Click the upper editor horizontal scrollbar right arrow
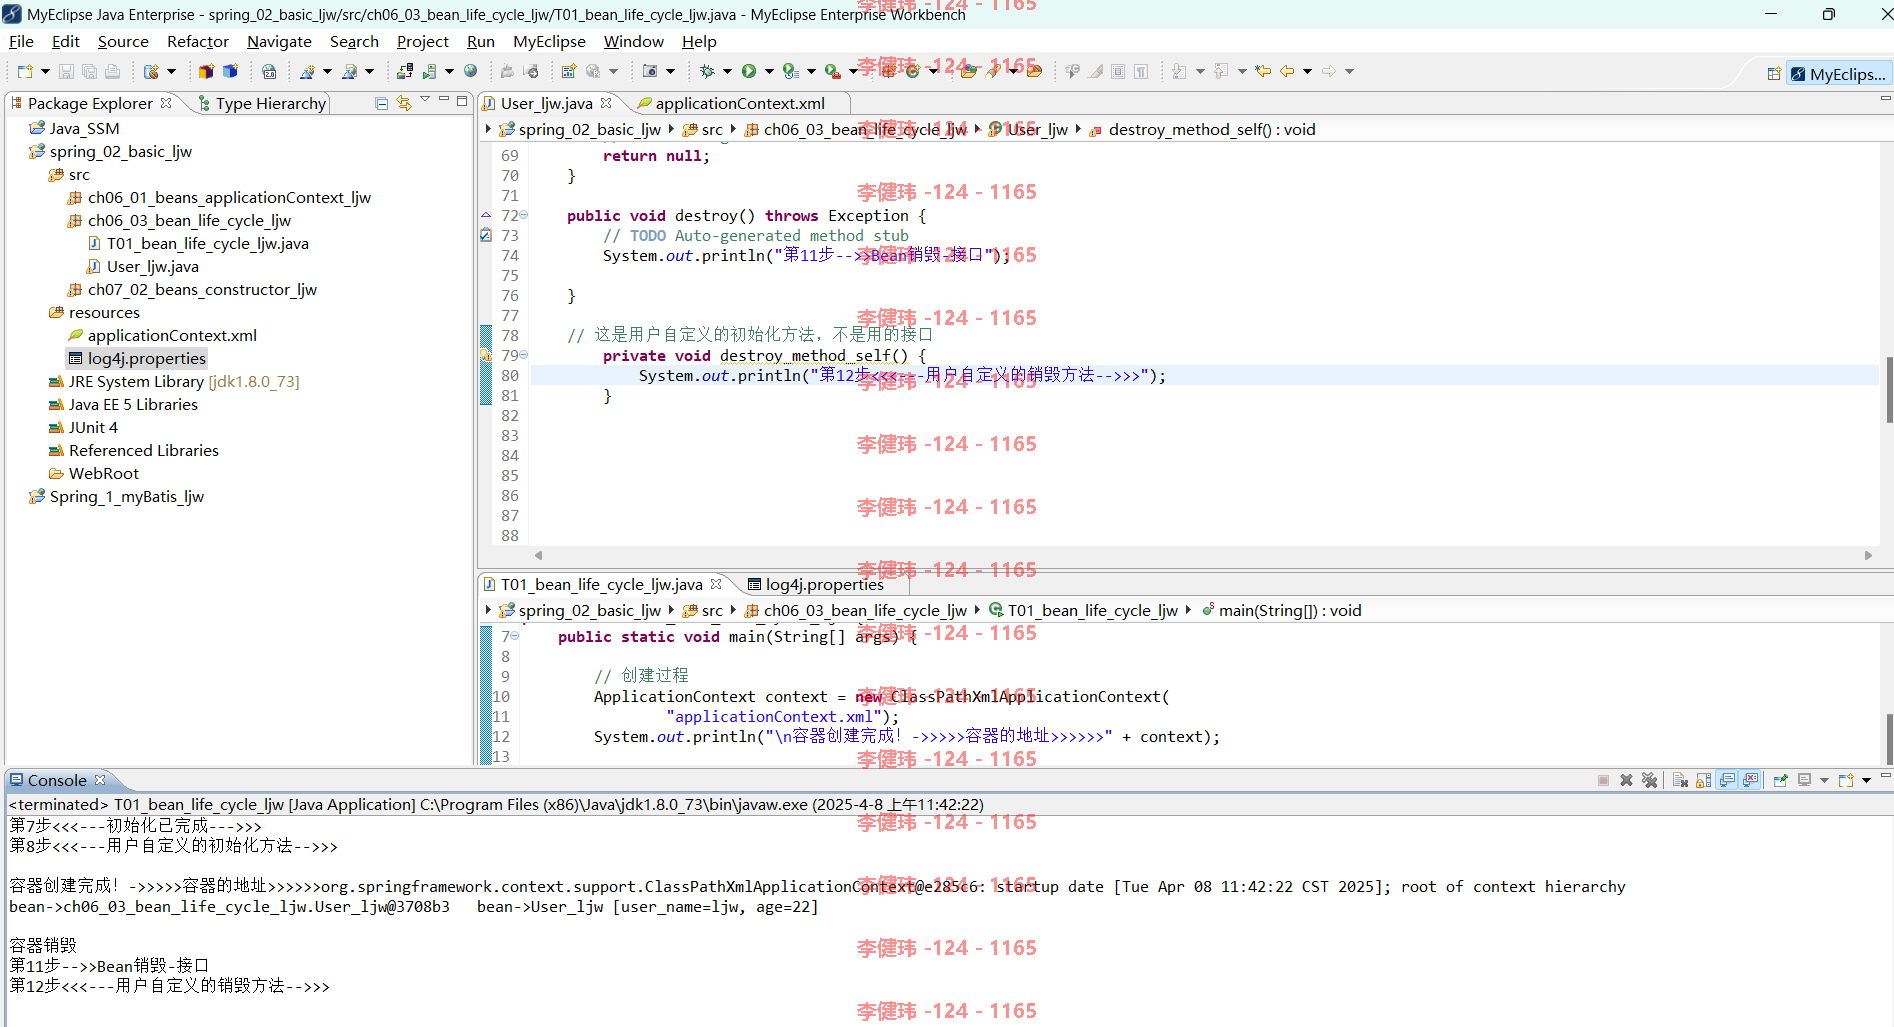1894x1027 pixels. (x=1868, y=555)
